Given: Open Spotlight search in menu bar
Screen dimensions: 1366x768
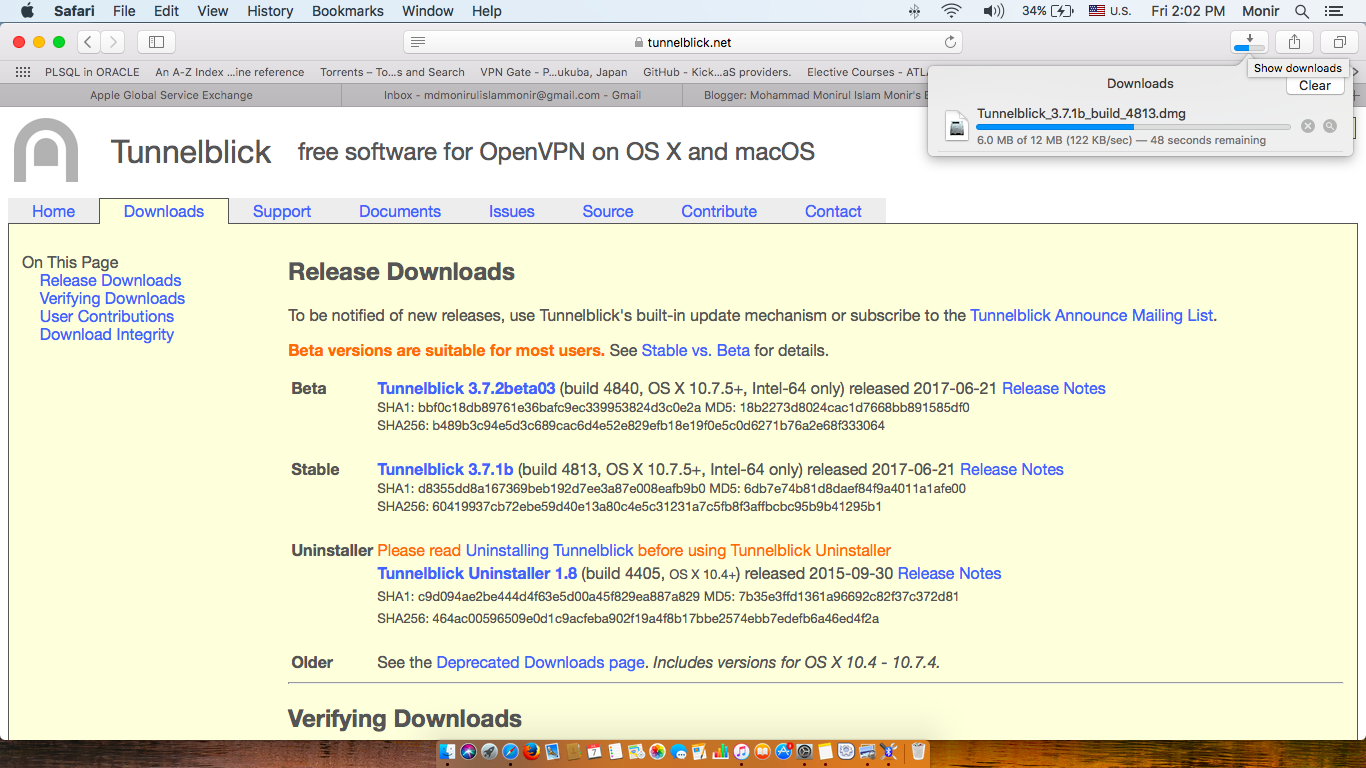Looking at the screenshot, I should tap(1302, 11).
